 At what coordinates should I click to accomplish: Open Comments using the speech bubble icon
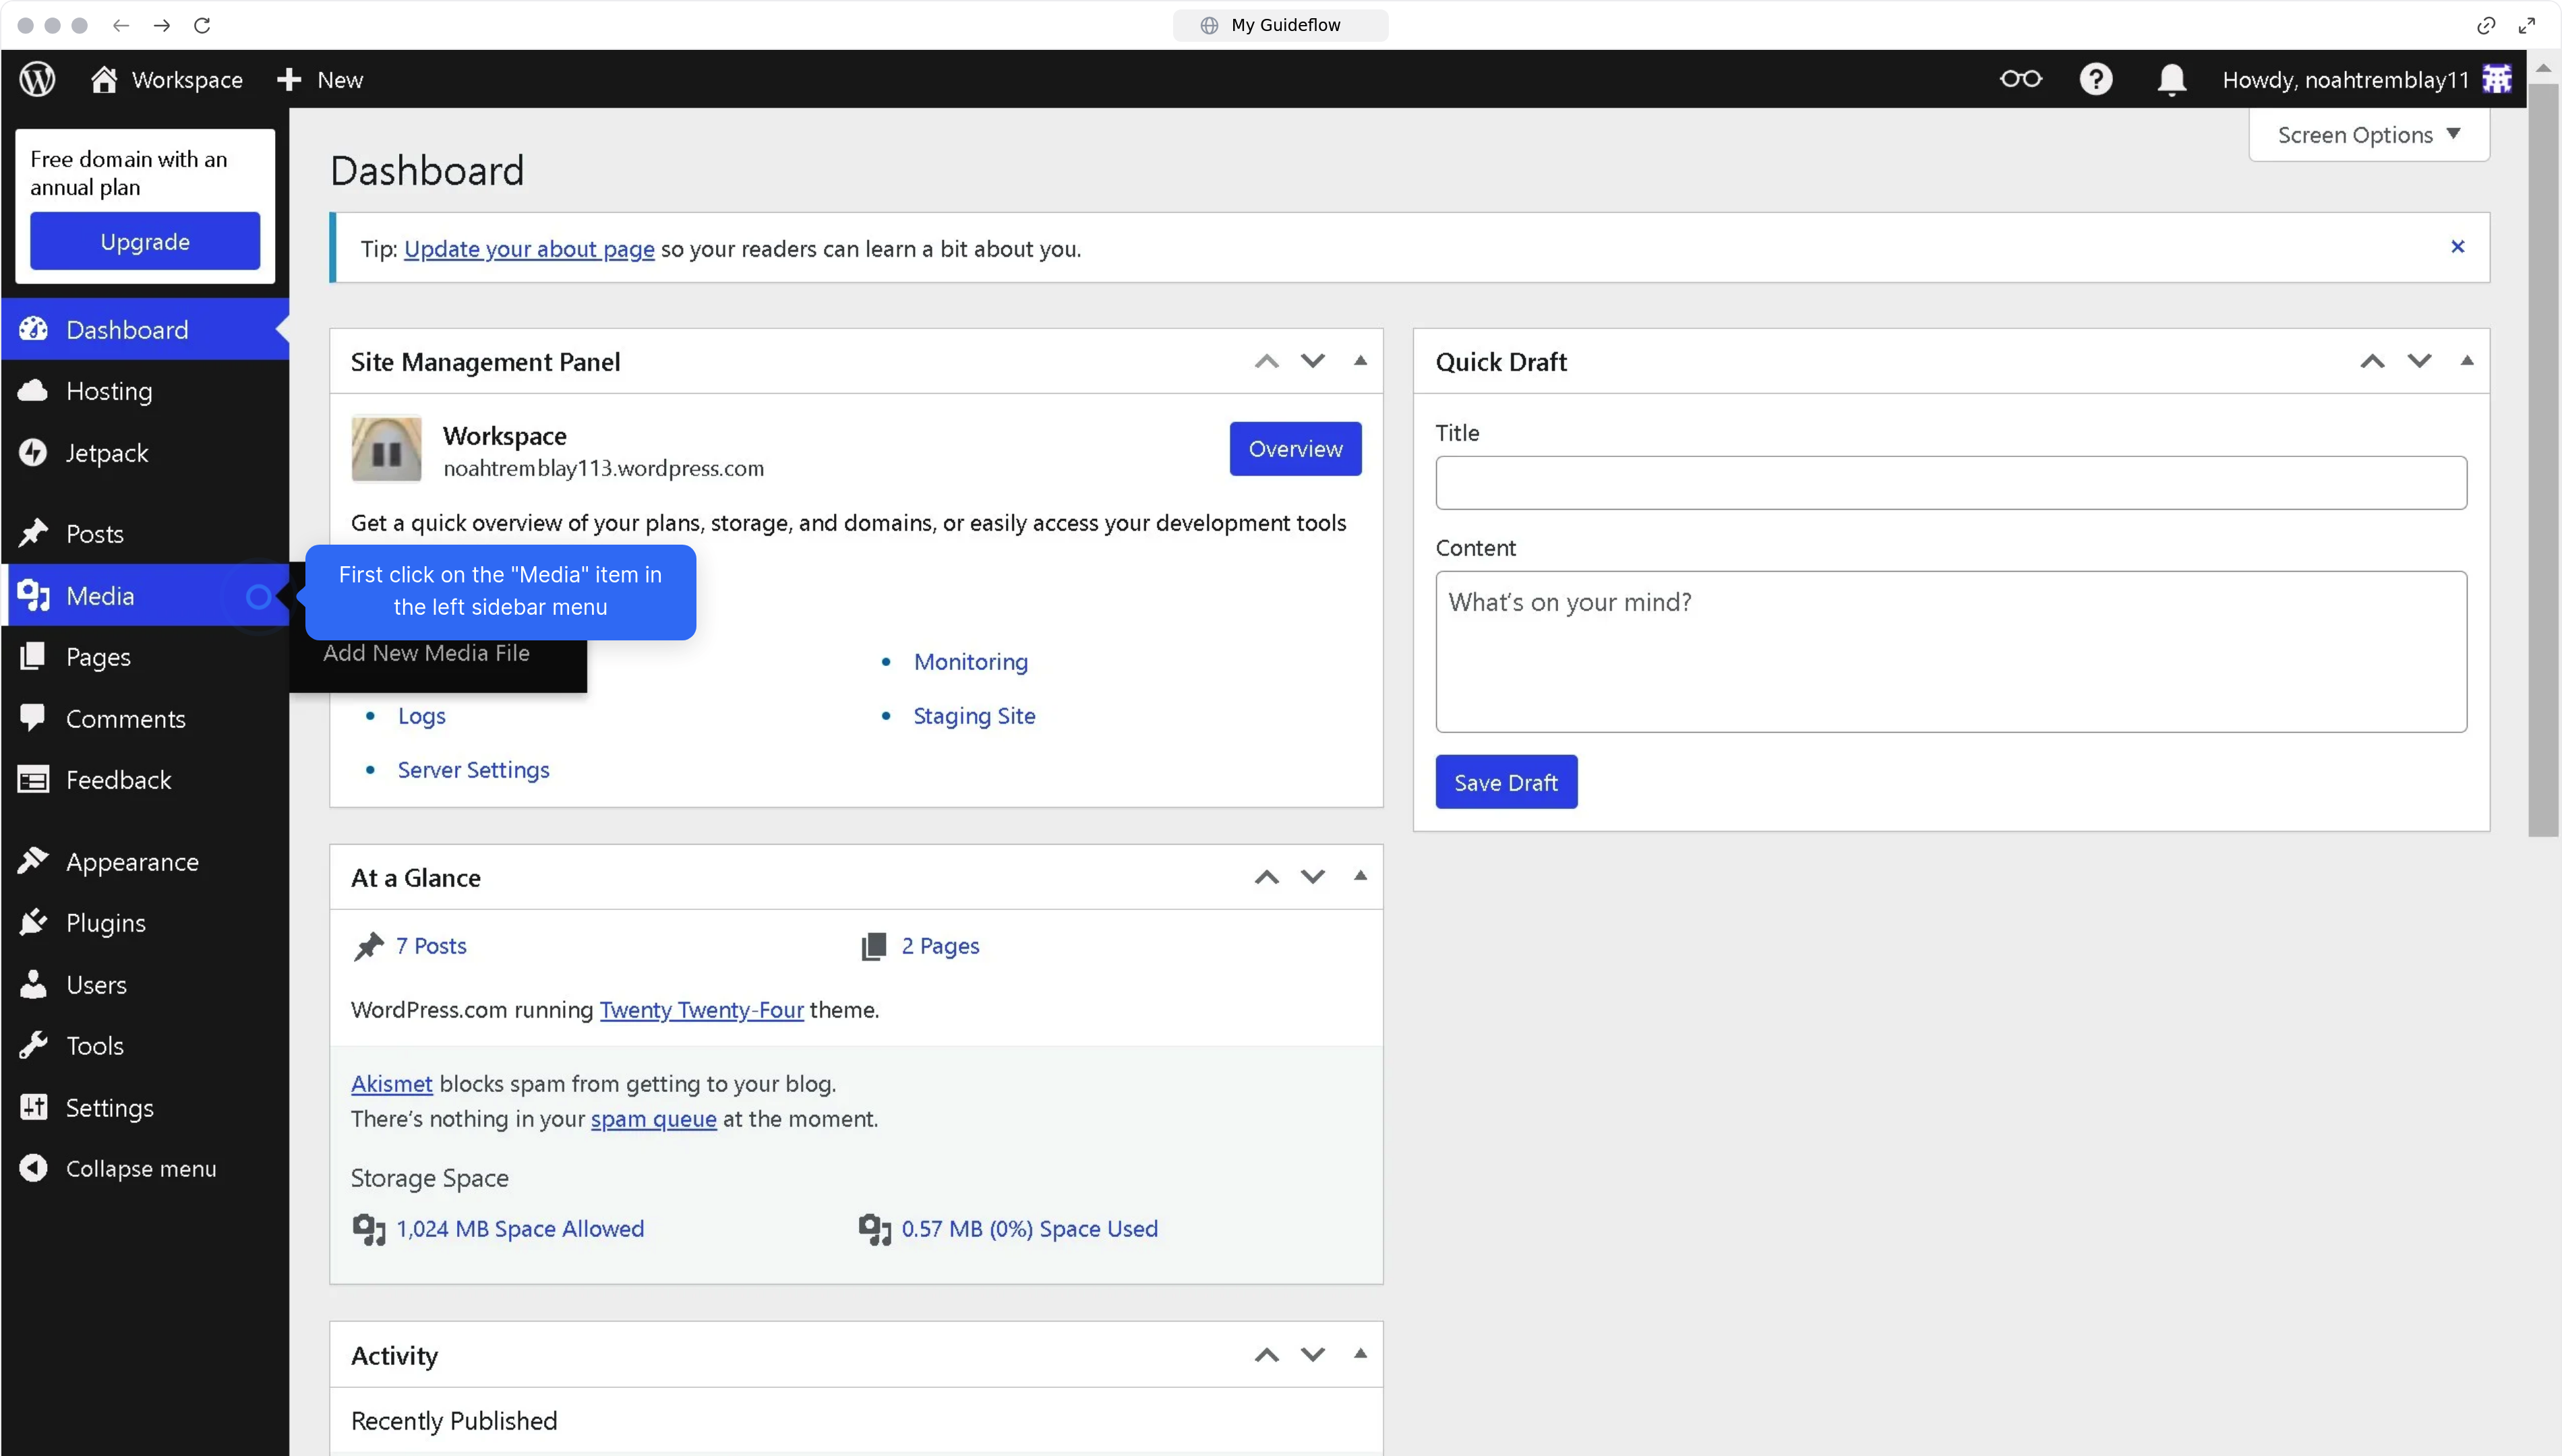point(33,718)
